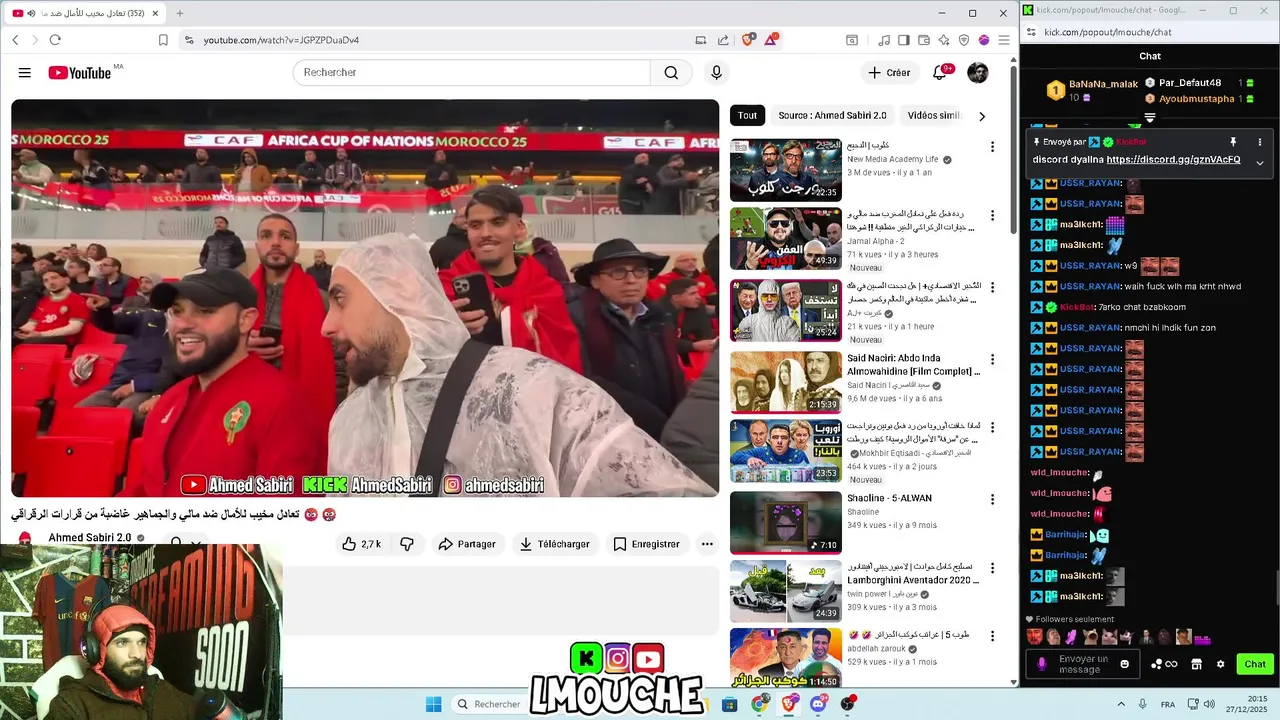1280x720 pixels.
Task: Open Kick channel points icon
Action: (x=1164, y=664)
